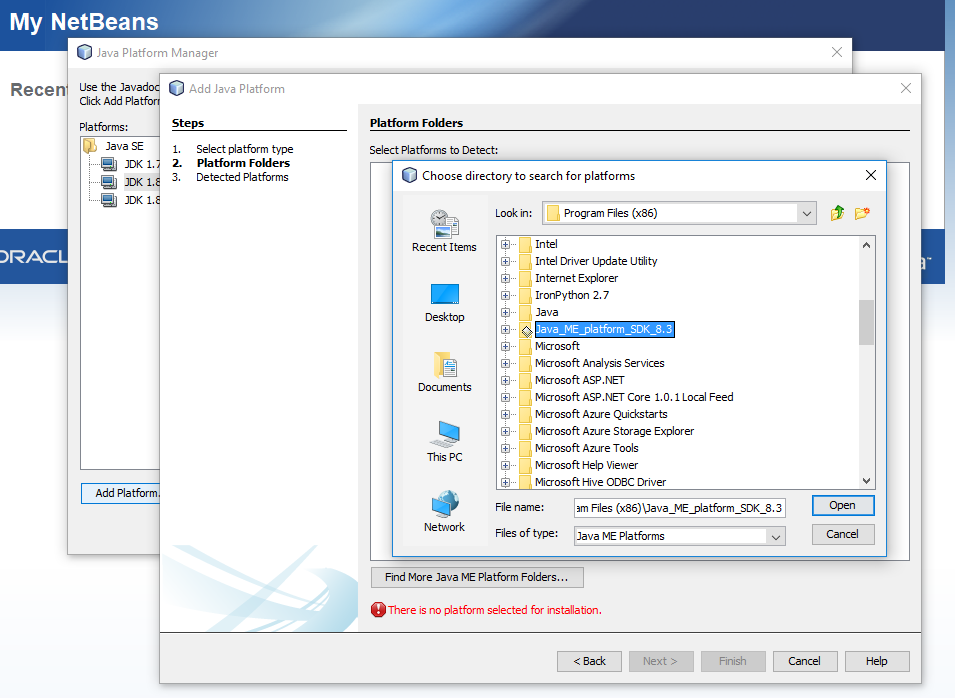Click Open in the directory chooser
955x698 pixels.
click(843, 506)
